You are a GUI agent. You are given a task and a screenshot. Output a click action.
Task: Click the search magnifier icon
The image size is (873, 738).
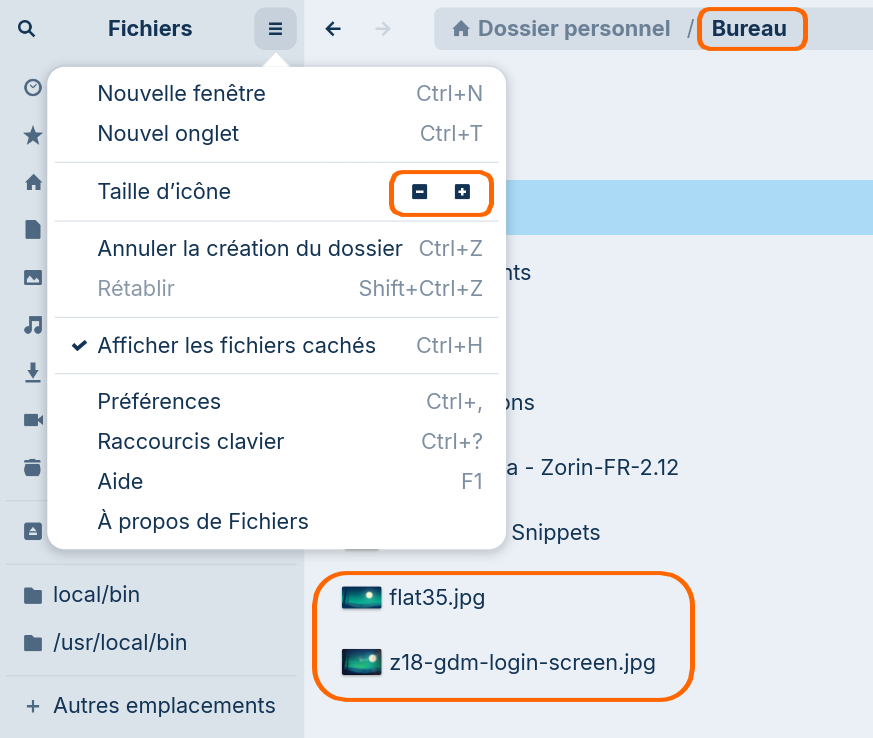pyautogui.click(x=27, y=29)
